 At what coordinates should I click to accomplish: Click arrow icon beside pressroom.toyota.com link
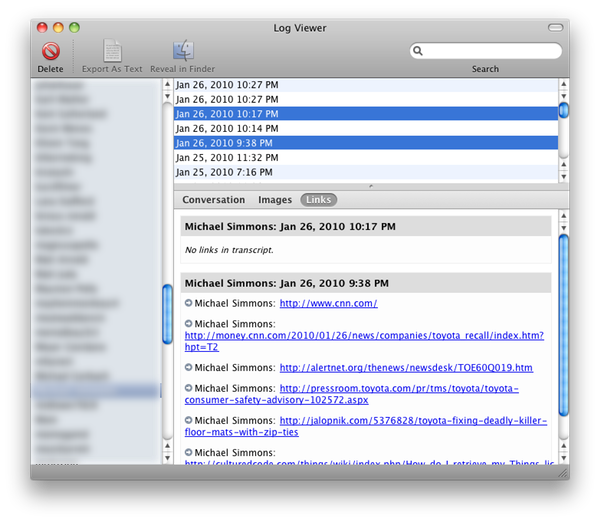point(189,388)
